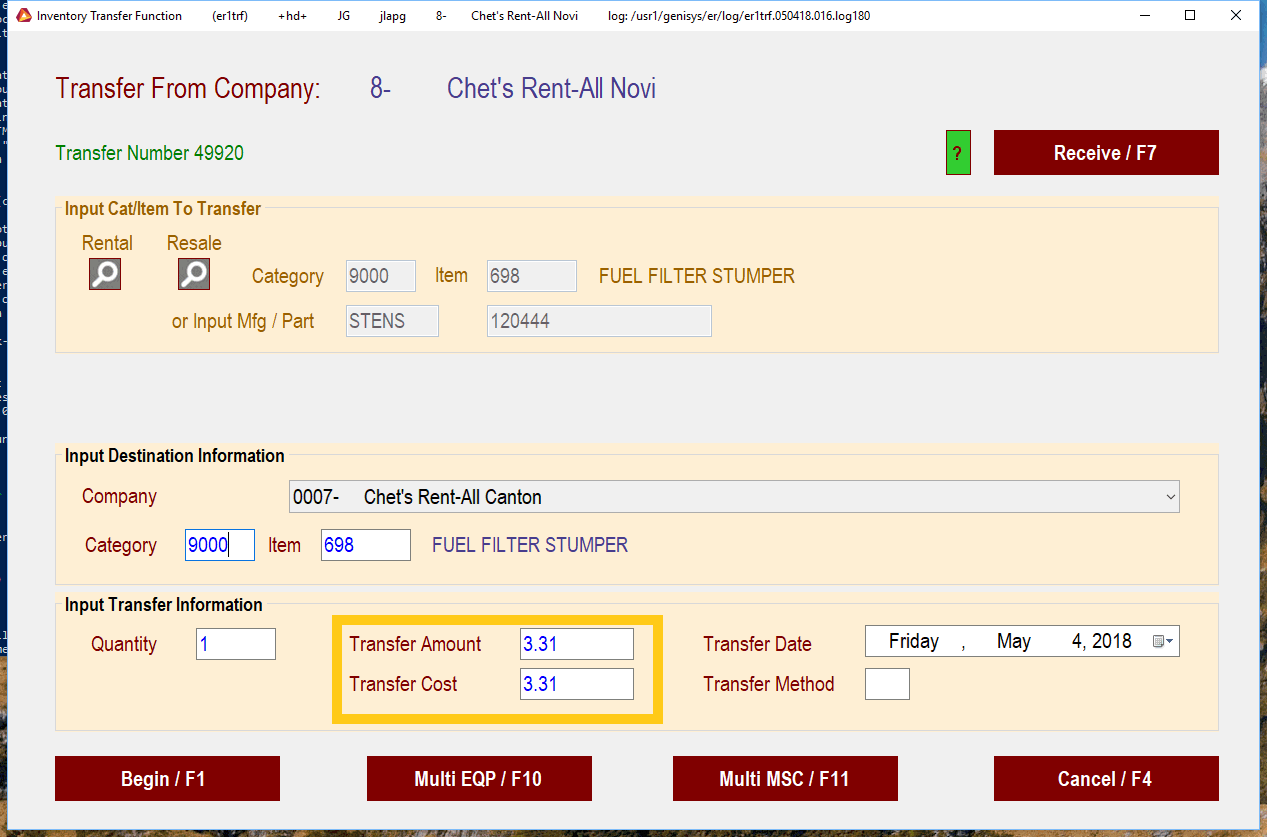The image size is (1267, 837).
Task: Click the Mfg field showing STENS
Action: [392, 321]
